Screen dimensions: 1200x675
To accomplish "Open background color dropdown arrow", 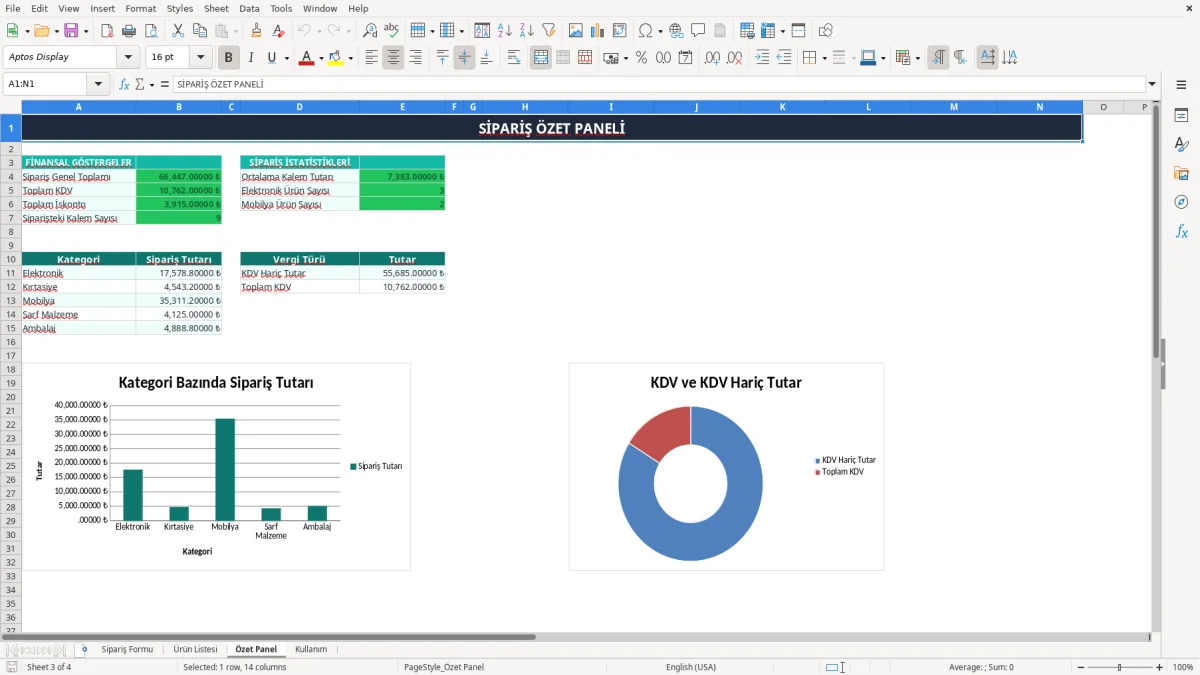I will 350,58.
